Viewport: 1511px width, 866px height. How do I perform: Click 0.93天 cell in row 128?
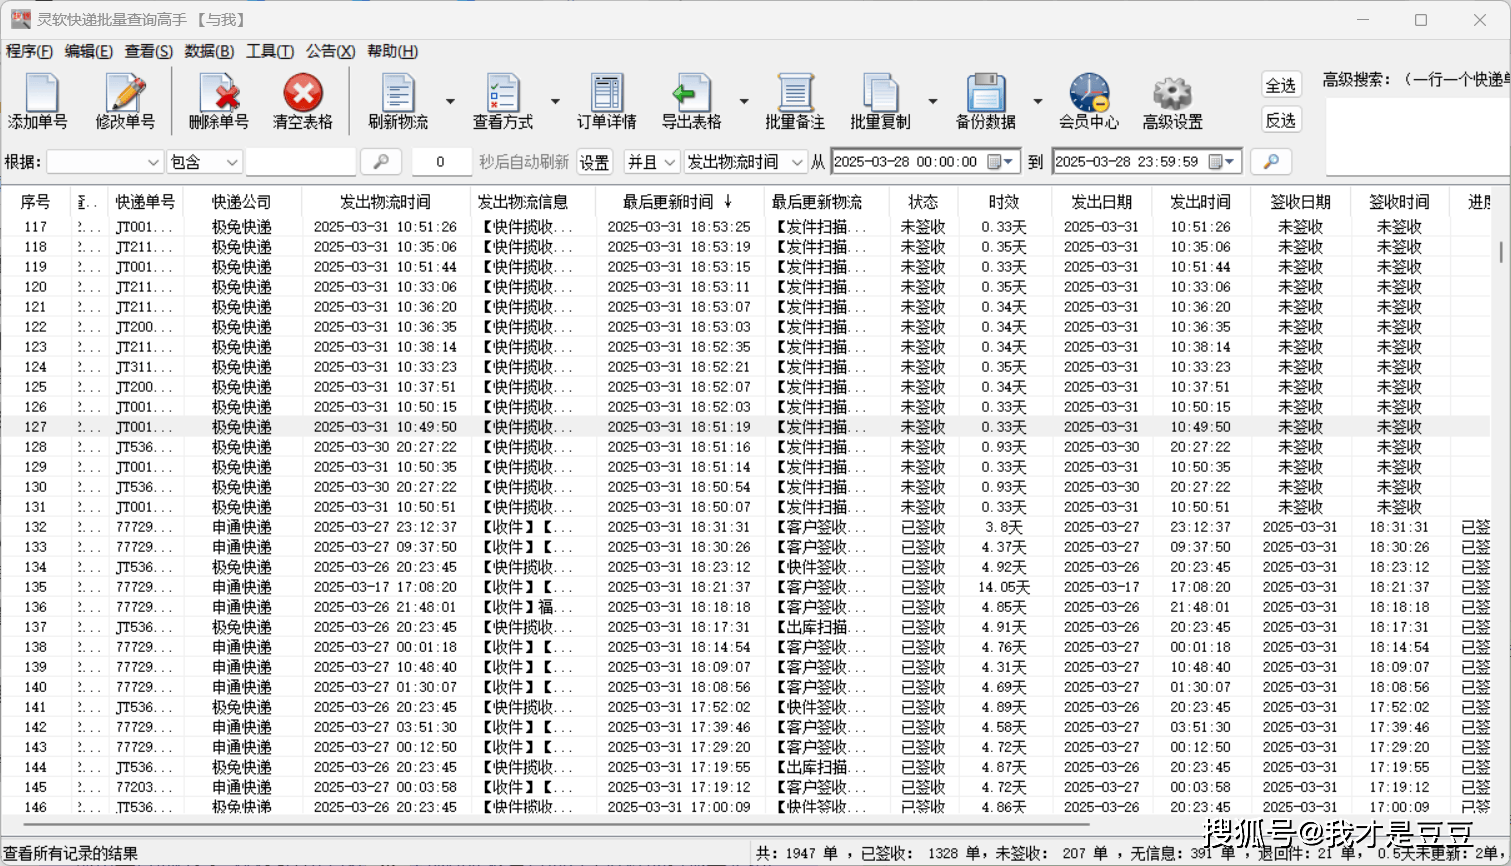click(x=1004, y=447)
